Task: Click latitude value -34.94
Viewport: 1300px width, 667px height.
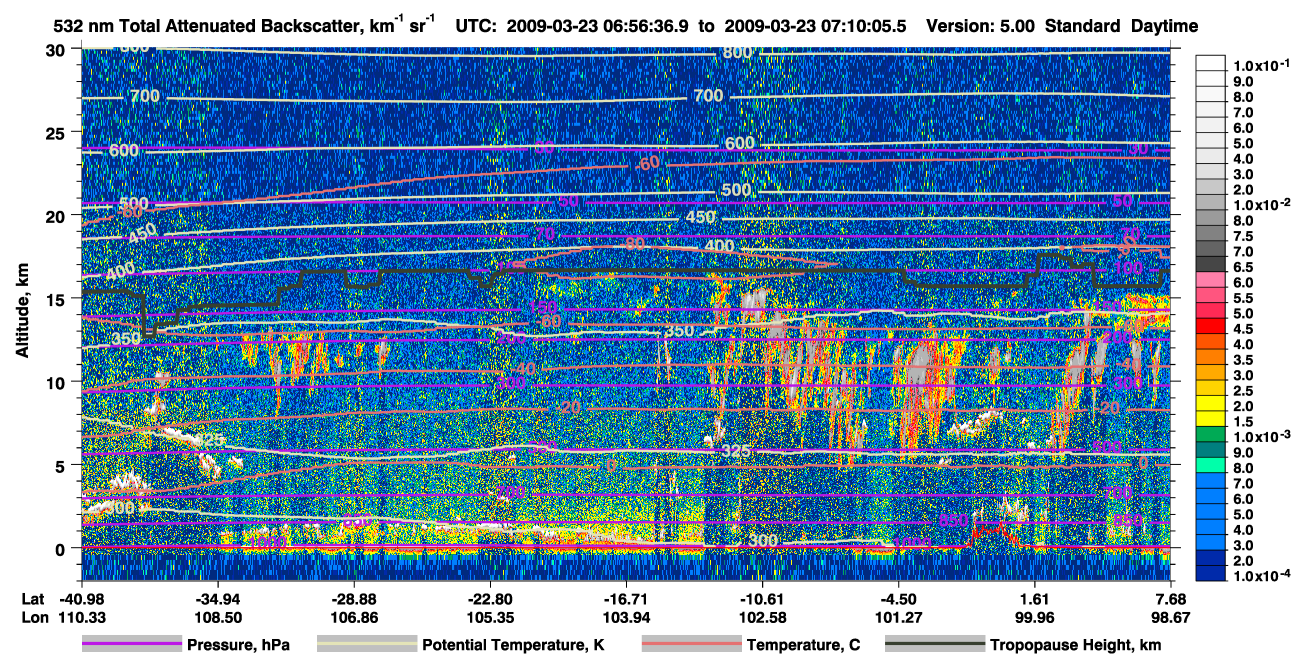Action: [x=218, y=598]
